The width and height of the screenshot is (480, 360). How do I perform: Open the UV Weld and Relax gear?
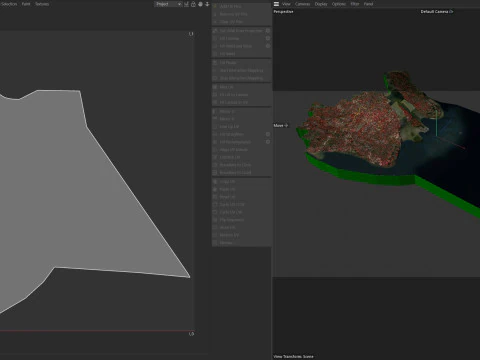(268, 46)
